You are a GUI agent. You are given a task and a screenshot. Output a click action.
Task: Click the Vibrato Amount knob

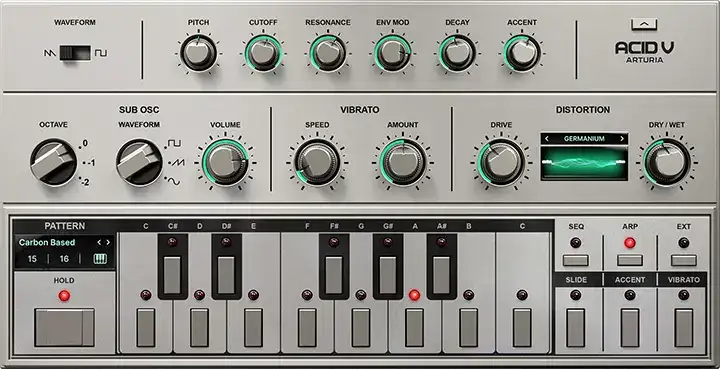(x=403, y=162)
